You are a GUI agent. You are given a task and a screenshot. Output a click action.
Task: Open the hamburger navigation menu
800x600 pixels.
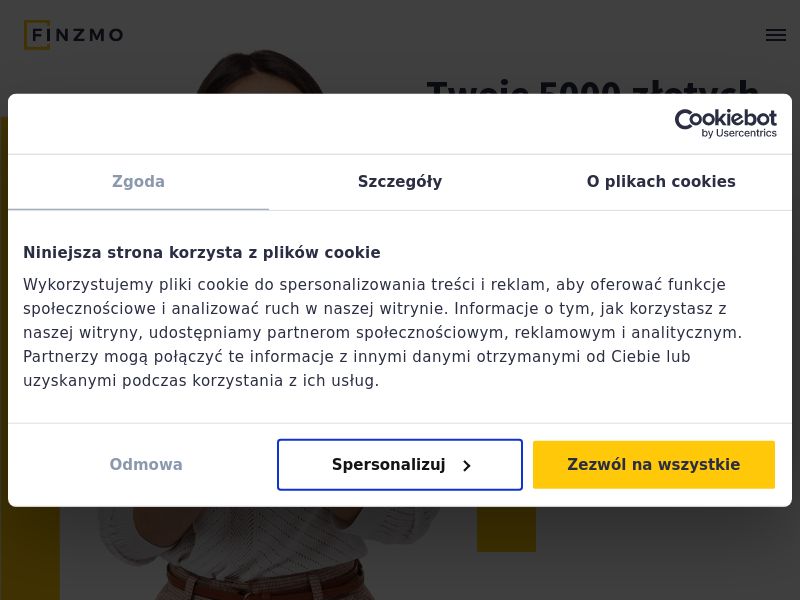(x=776, y=35)
